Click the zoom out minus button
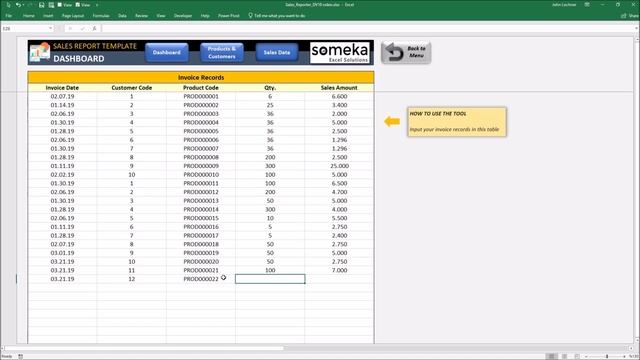Image resolution: width=640 pixels, height=360 pixels. click(587, 356)
